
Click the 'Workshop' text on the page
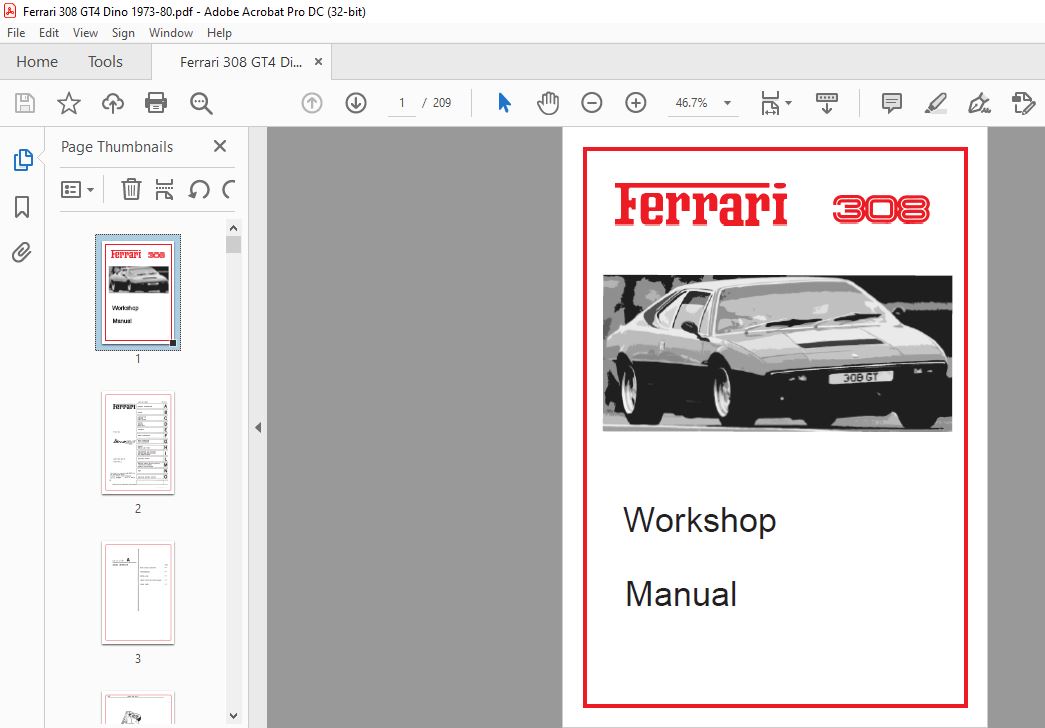(700, 521)
